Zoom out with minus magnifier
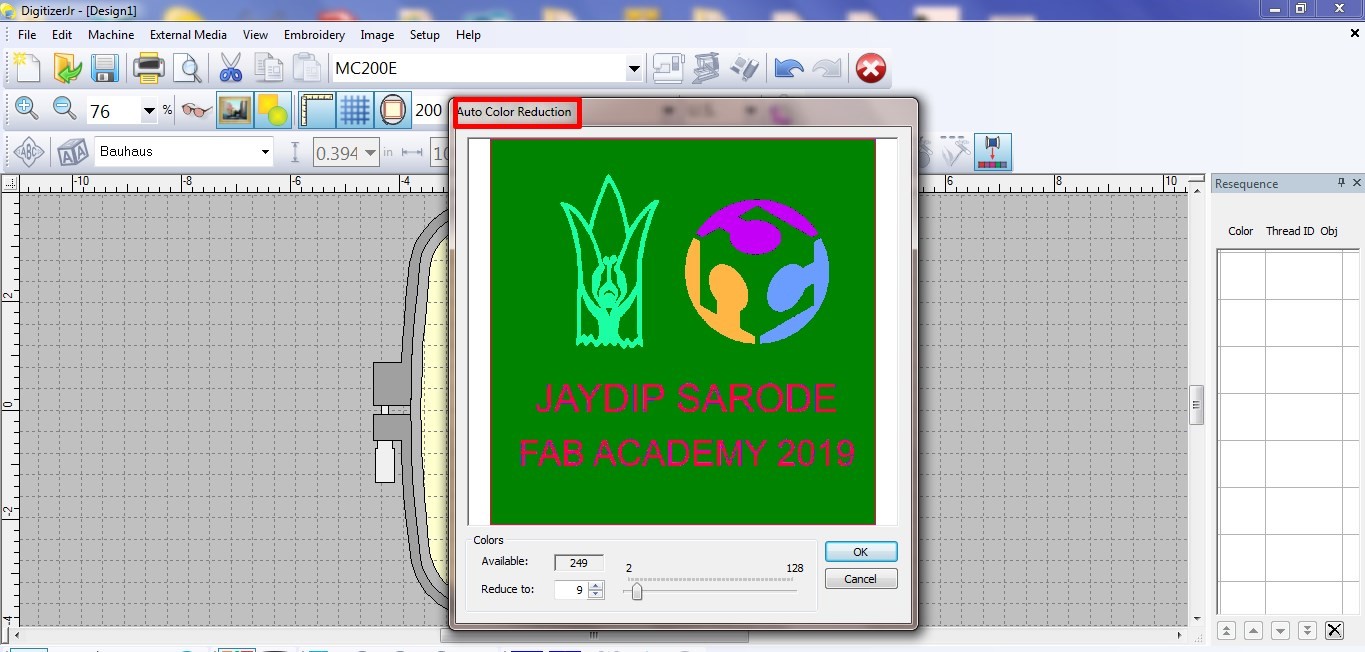 click(65, 109)
